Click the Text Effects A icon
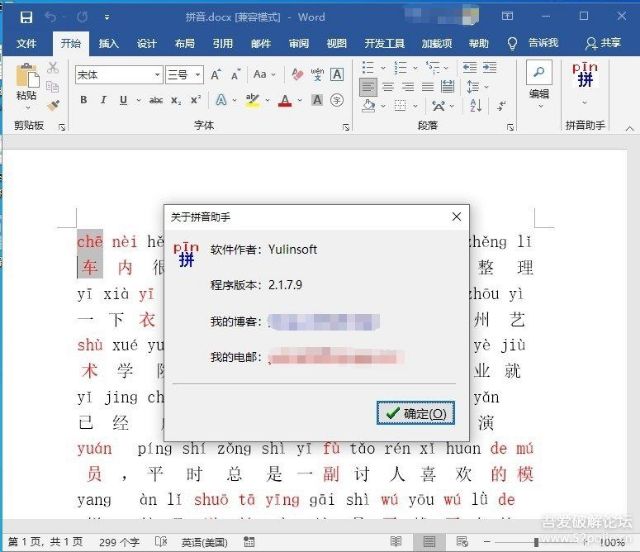This screenshot has height=552, width=640. [x=221, y=100]
